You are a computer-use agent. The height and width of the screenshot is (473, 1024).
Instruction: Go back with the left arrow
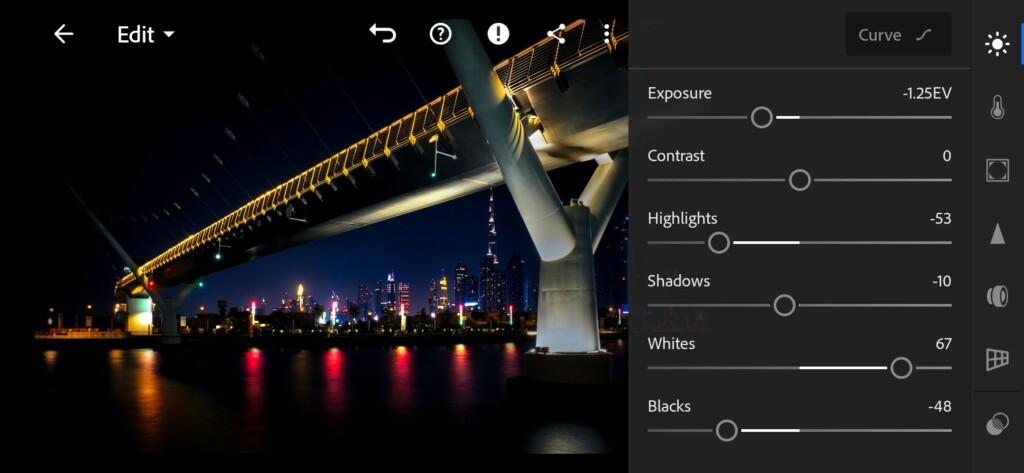(63, 34)
